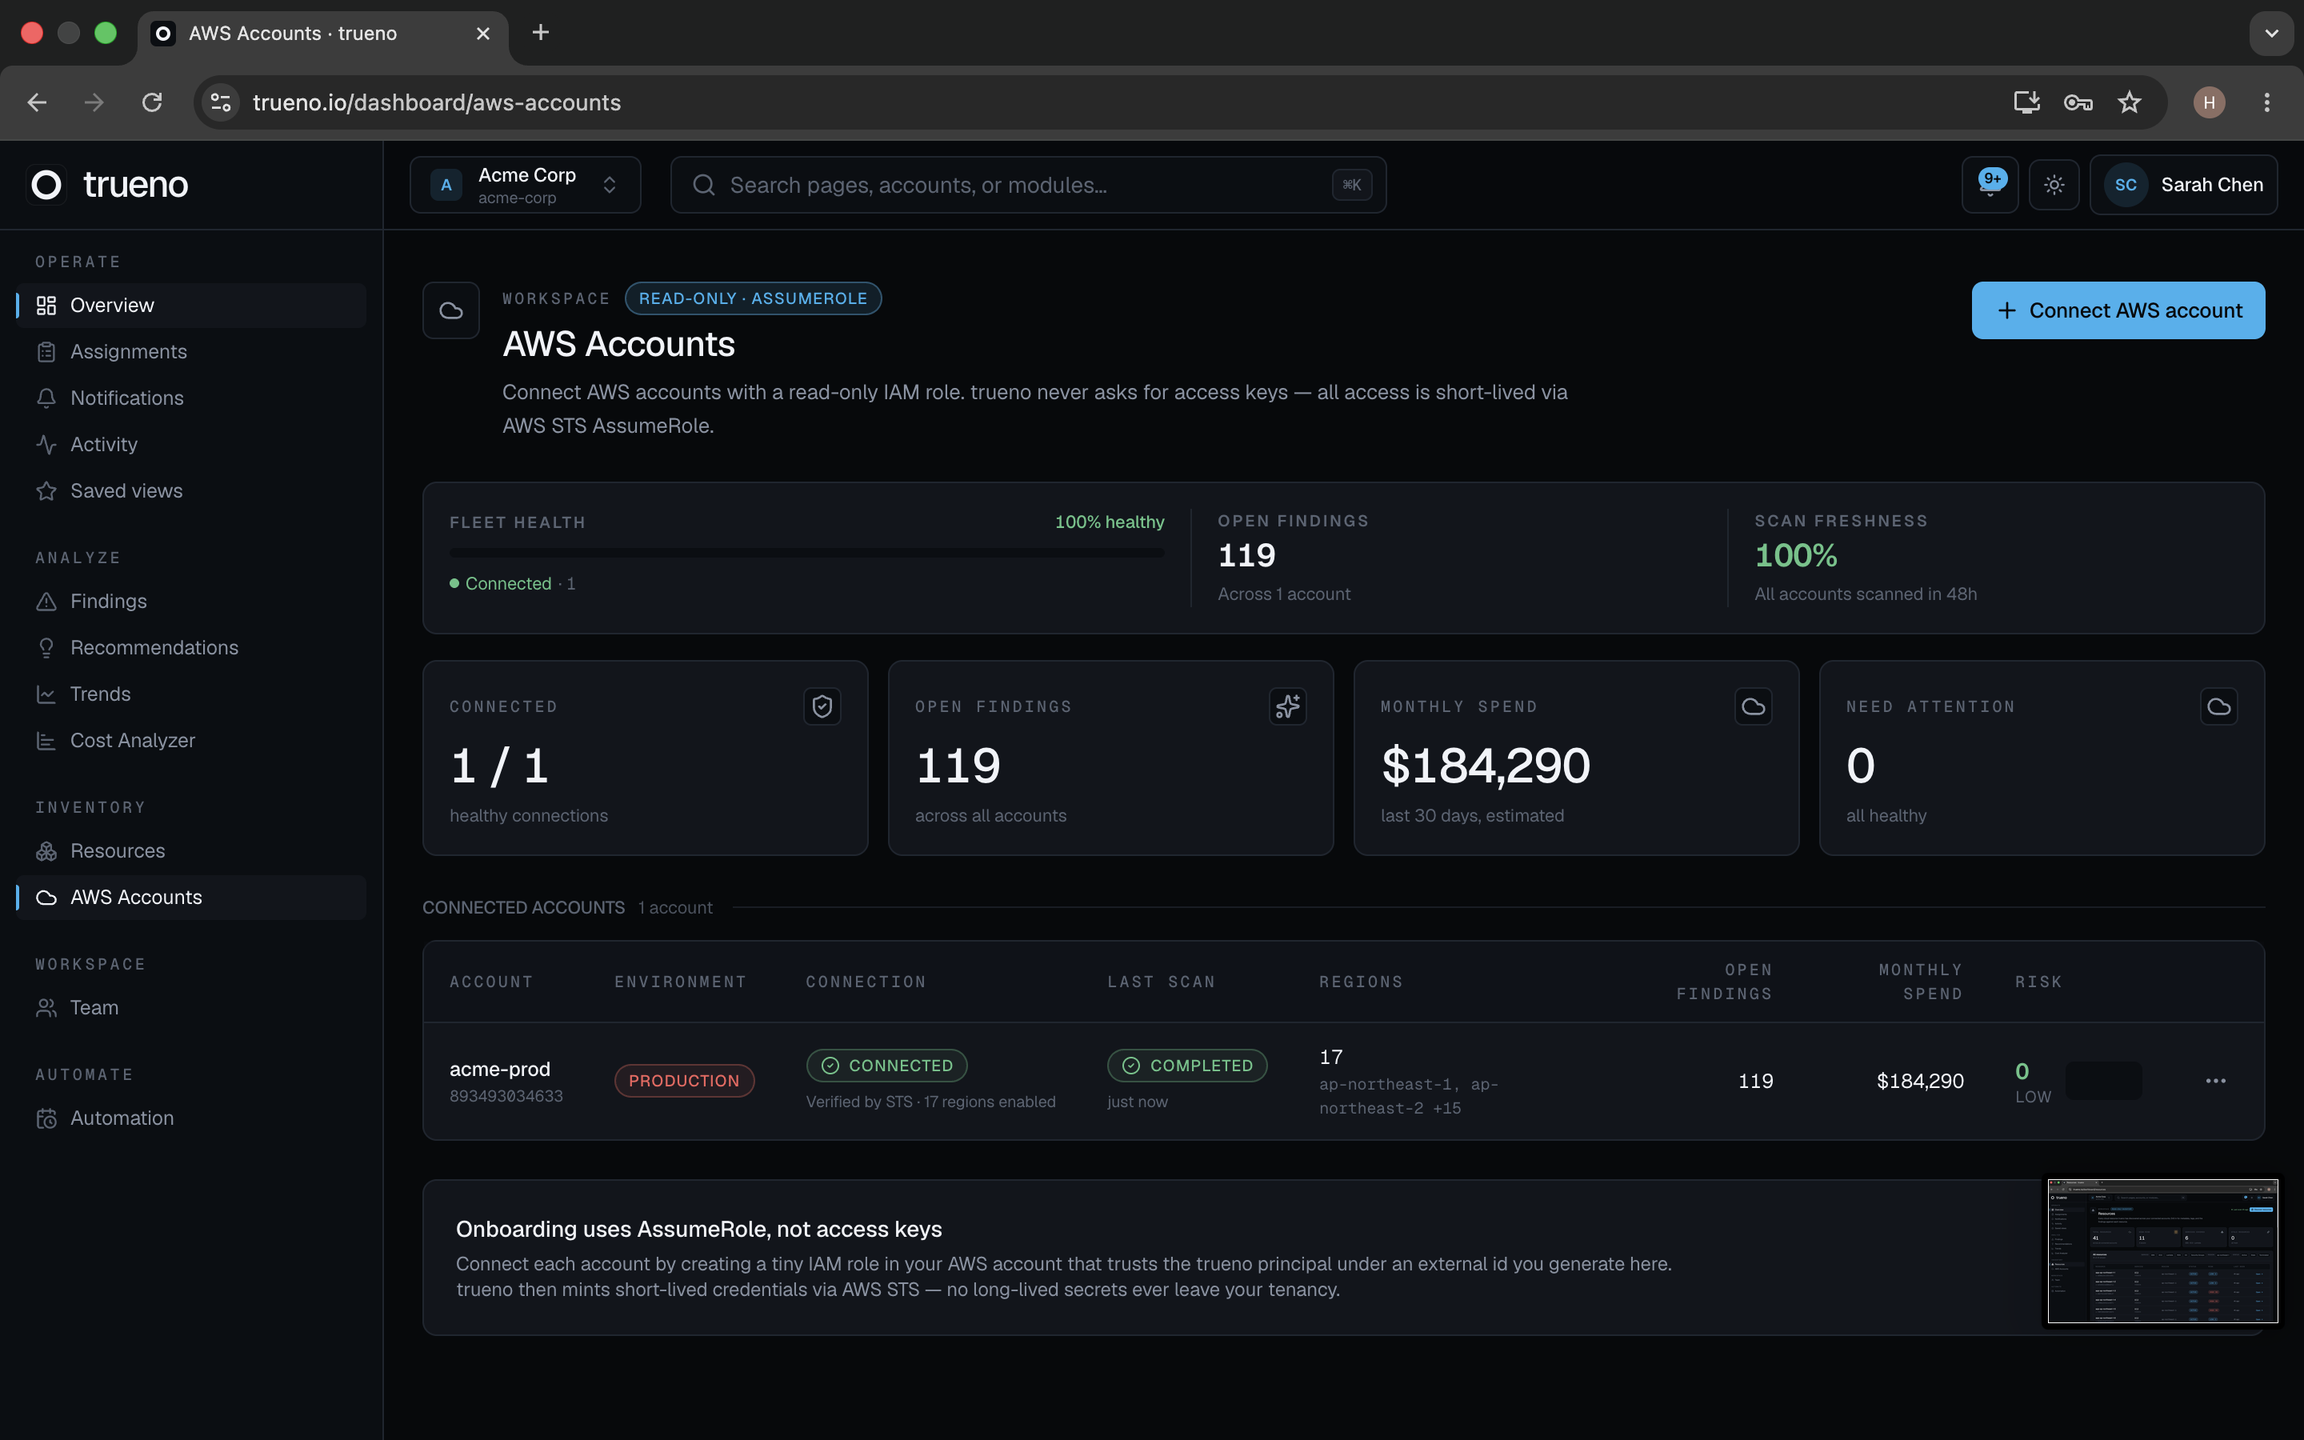2304x1440 pixels.
Task: Open Recommendations in the sidebar
Action: coord(191,648)
